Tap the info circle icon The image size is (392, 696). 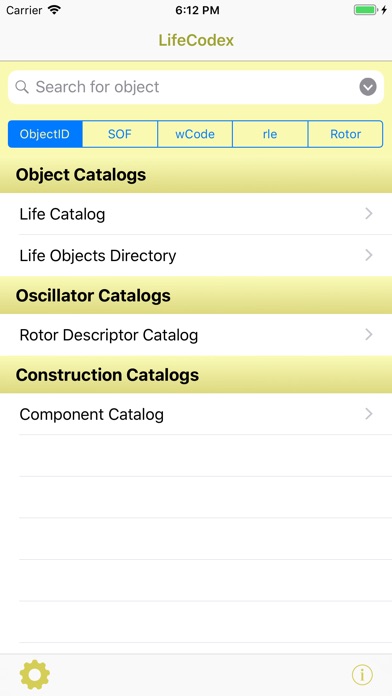click(x=362, y=675)
